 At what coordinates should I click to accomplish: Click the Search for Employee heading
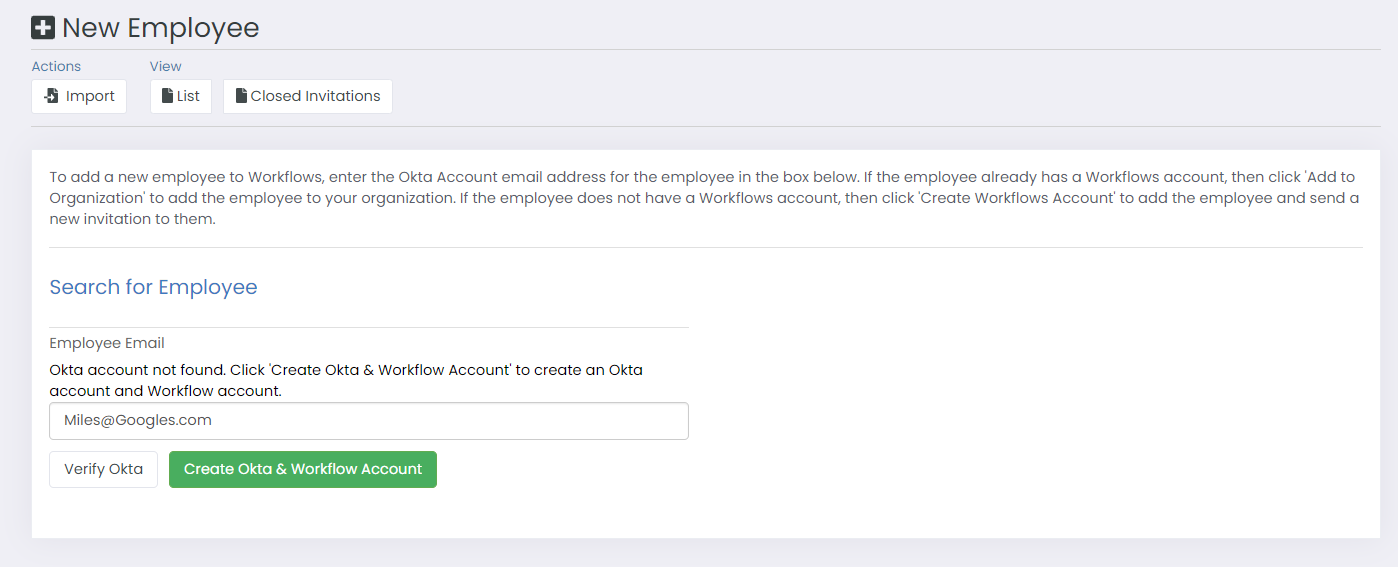153,287
